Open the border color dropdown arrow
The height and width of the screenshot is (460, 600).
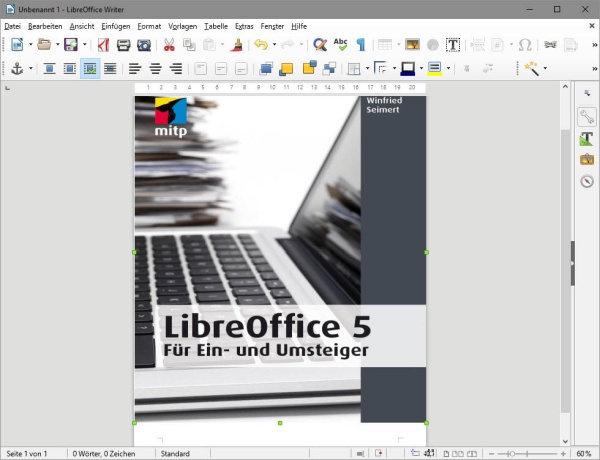(421, 69)
